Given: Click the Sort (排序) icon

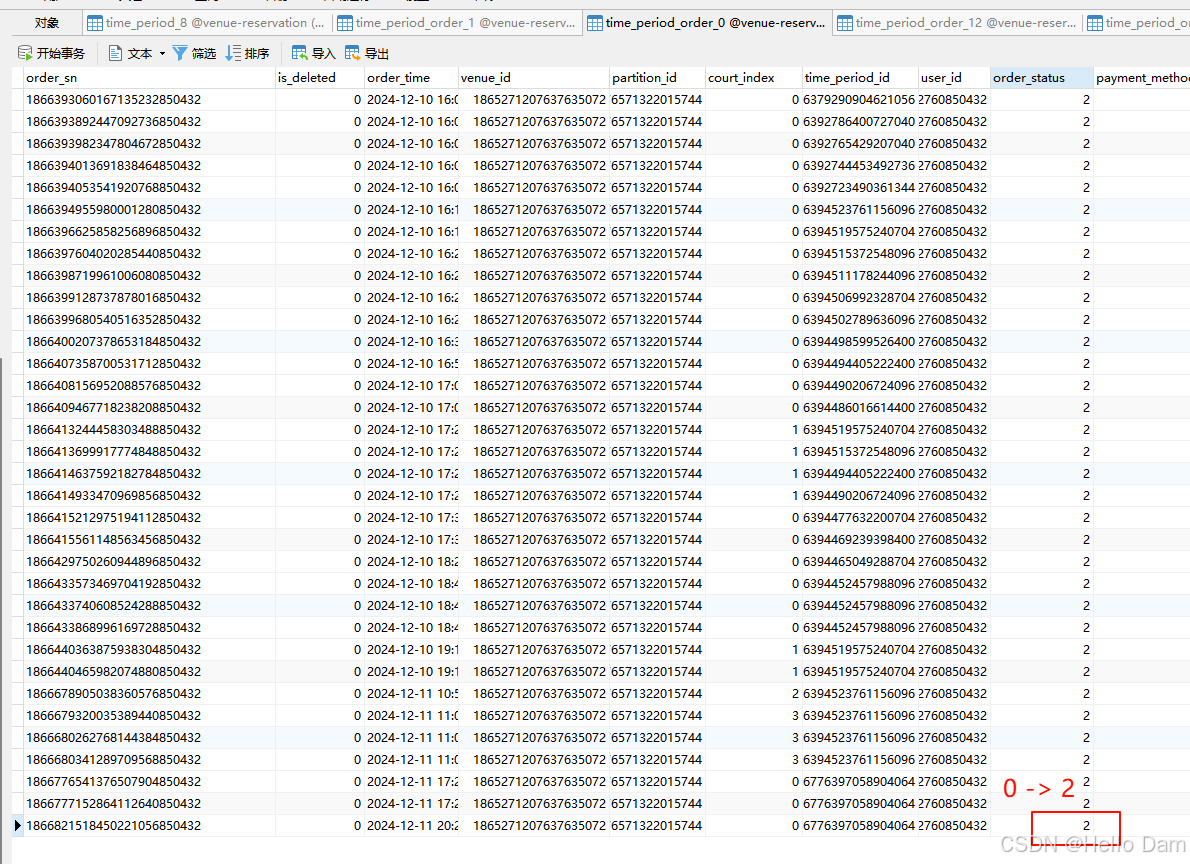Looking at the screenshot, I should (233, 53).
